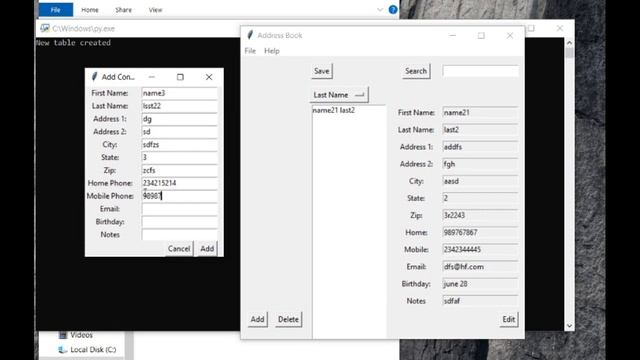
Task: Open the Home tab in File Explorer
Action: (x=89, y=10)
